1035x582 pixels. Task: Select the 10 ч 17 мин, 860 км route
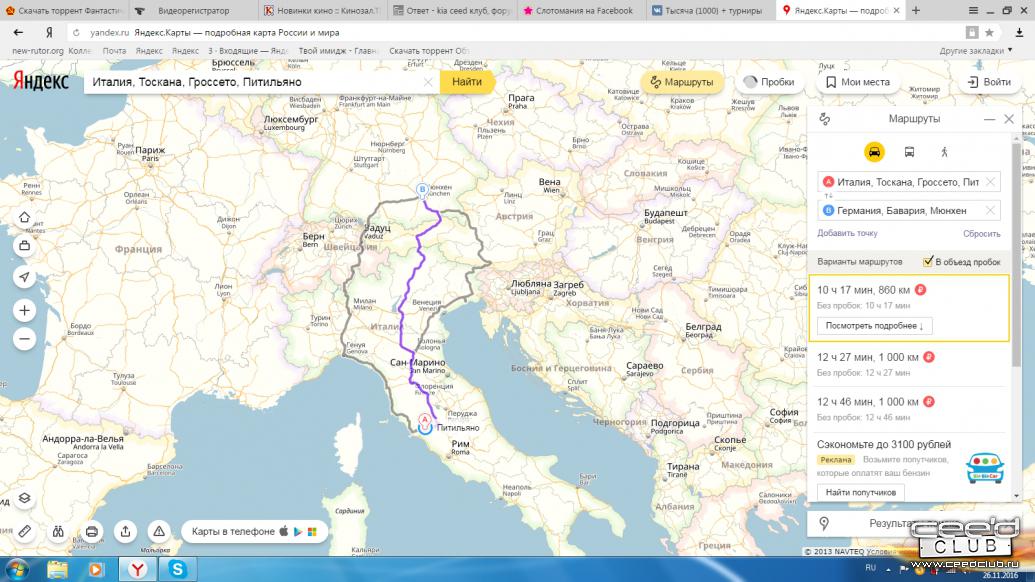tap(909, 307)
